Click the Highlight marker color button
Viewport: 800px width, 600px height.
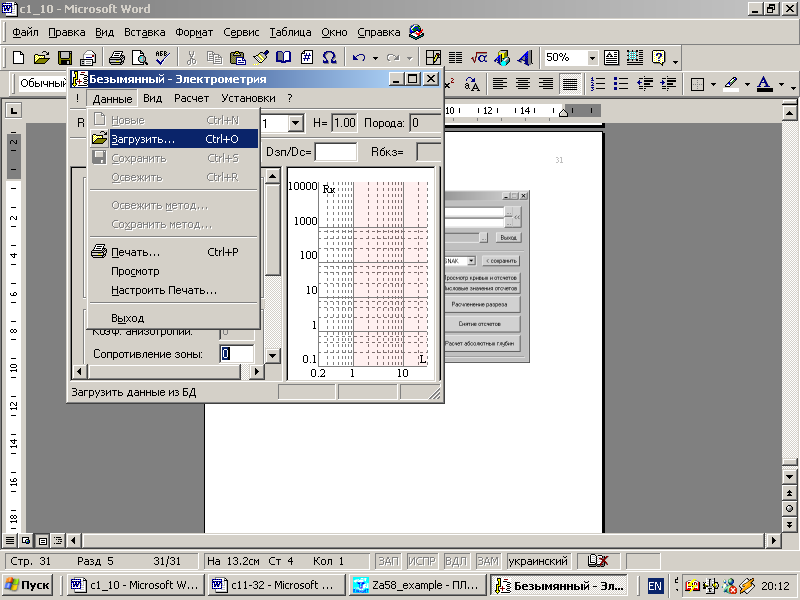(x=731, y=84)
